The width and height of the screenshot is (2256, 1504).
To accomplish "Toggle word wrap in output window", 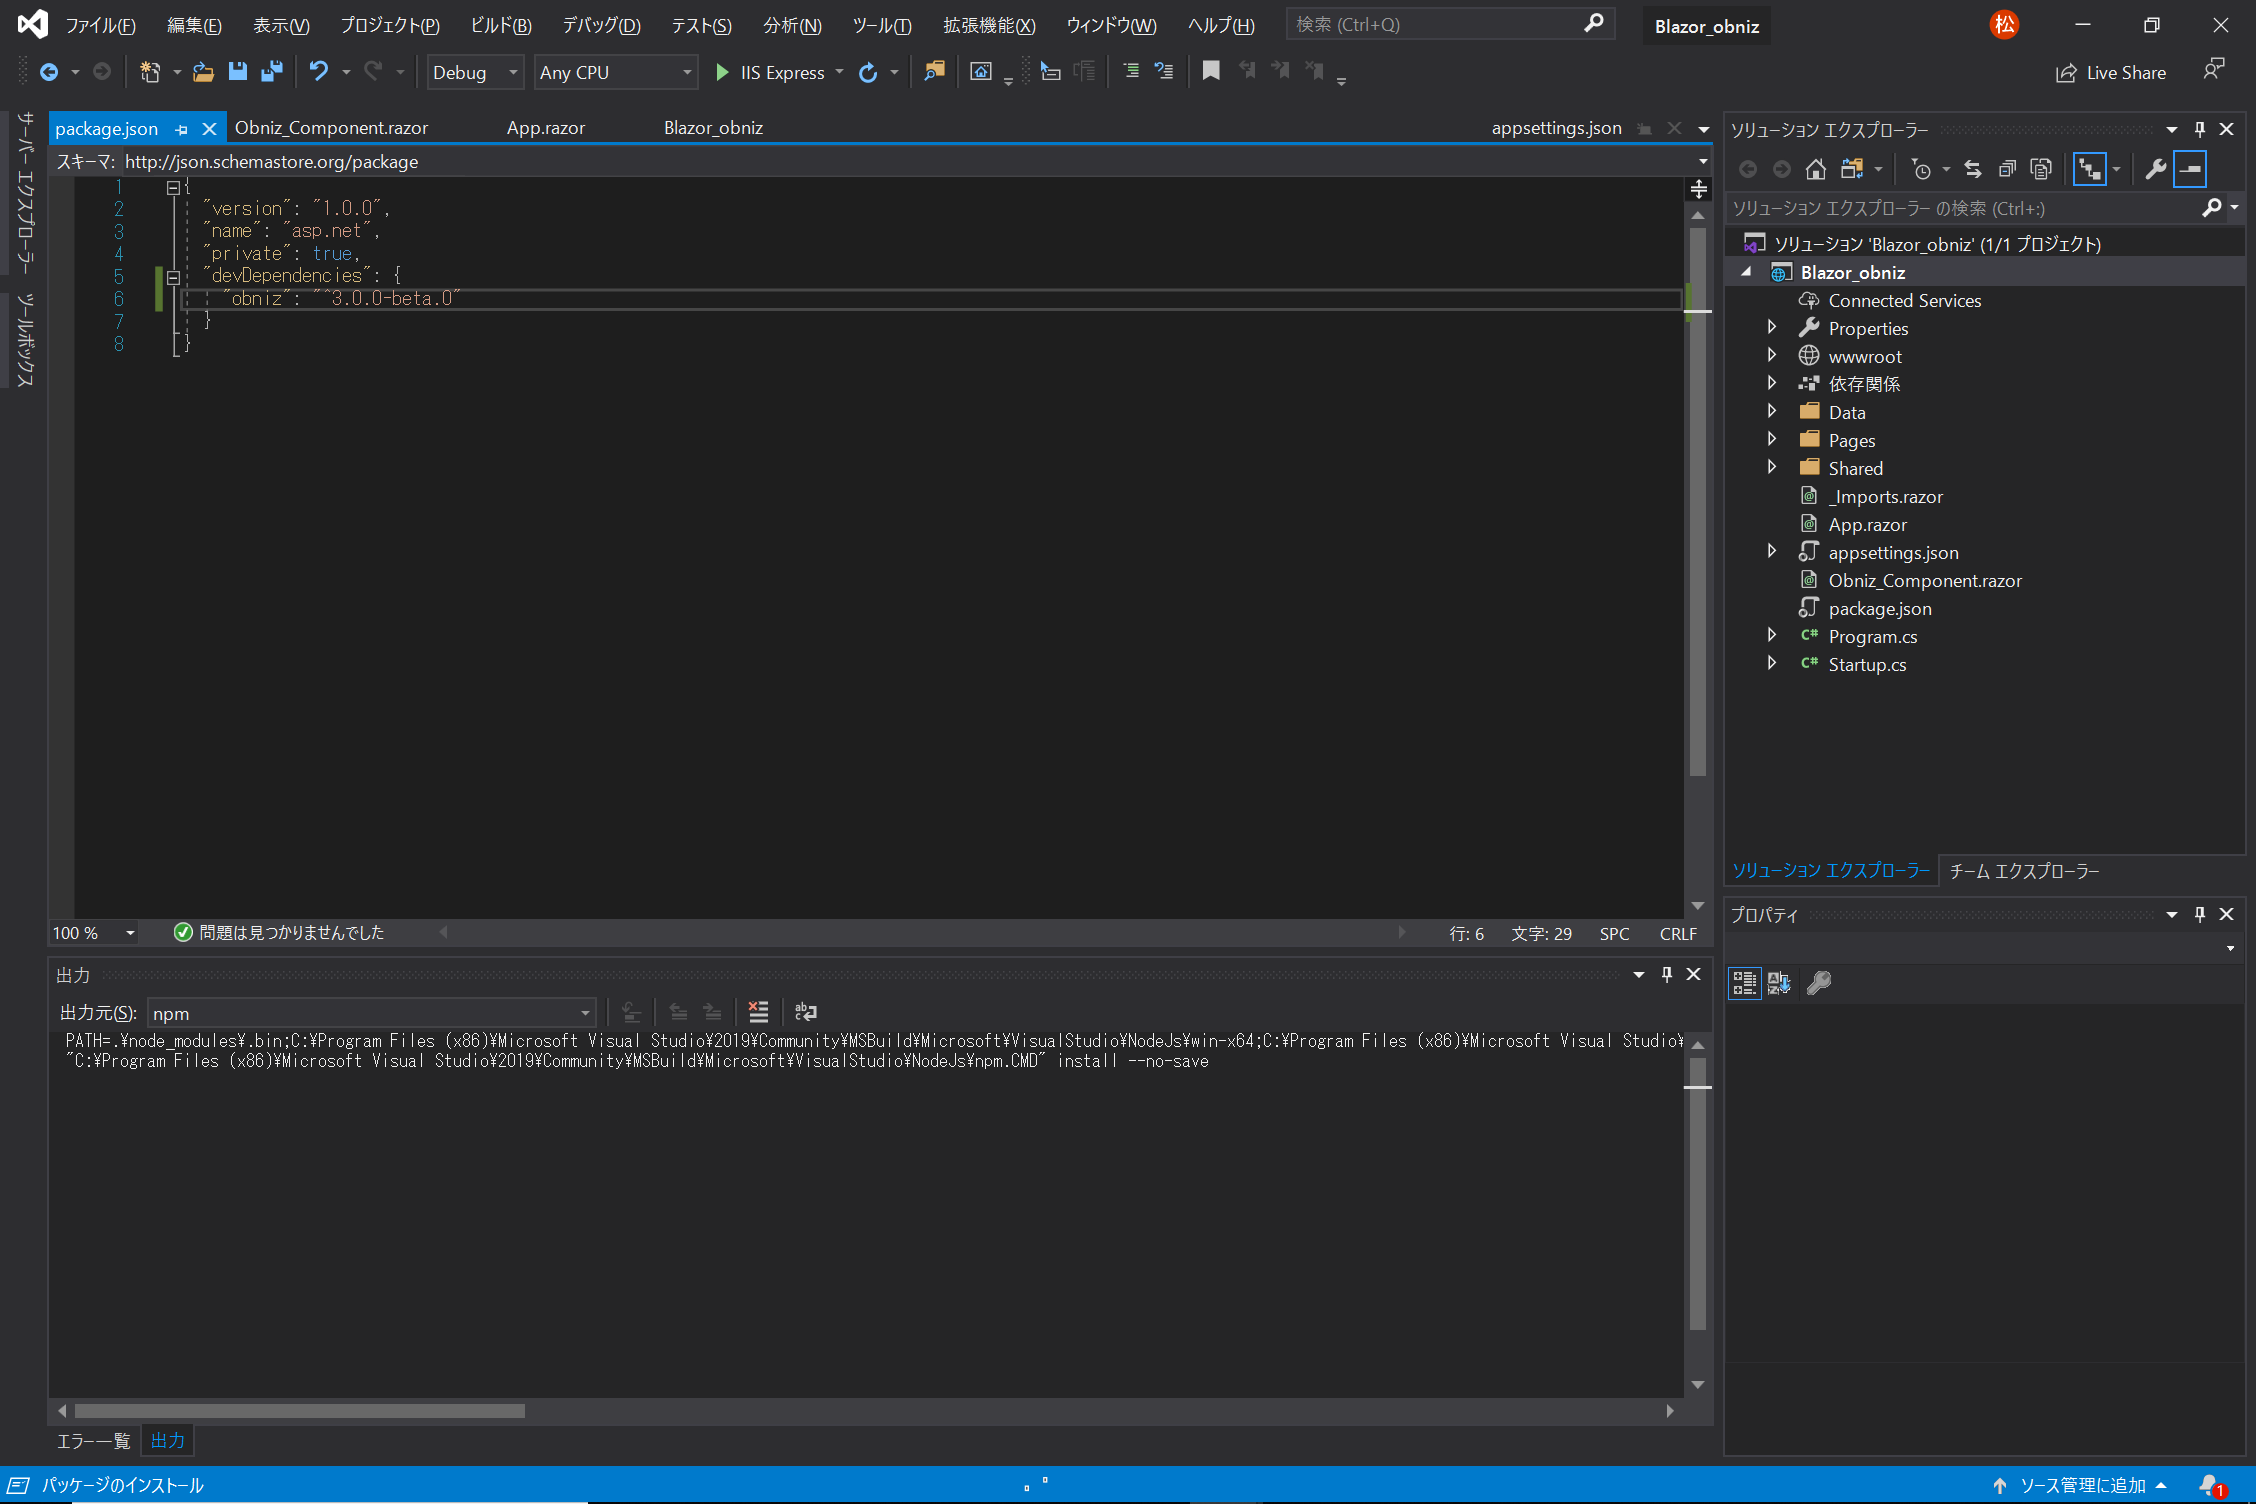I will (x=805, y=1012).
